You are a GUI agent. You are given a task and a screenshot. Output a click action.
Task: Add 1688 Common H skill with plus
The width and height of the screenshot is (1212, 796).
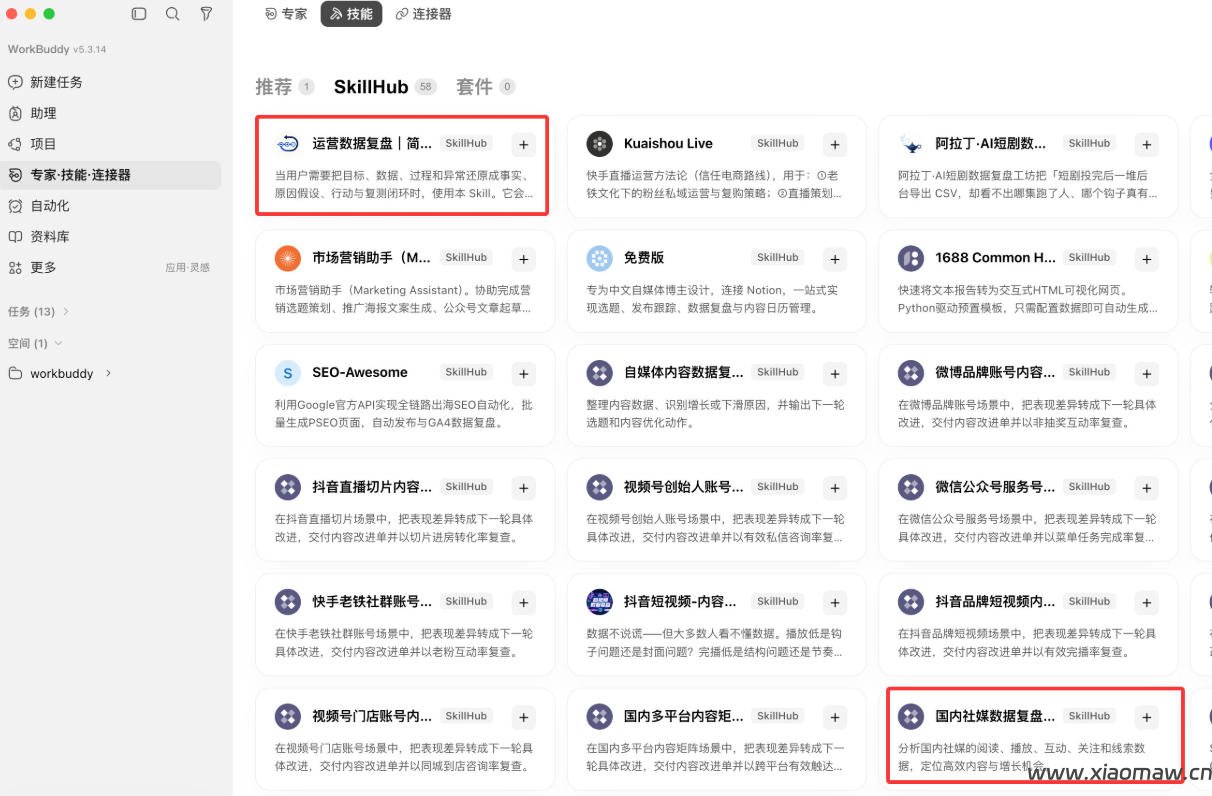(1147, 259)
